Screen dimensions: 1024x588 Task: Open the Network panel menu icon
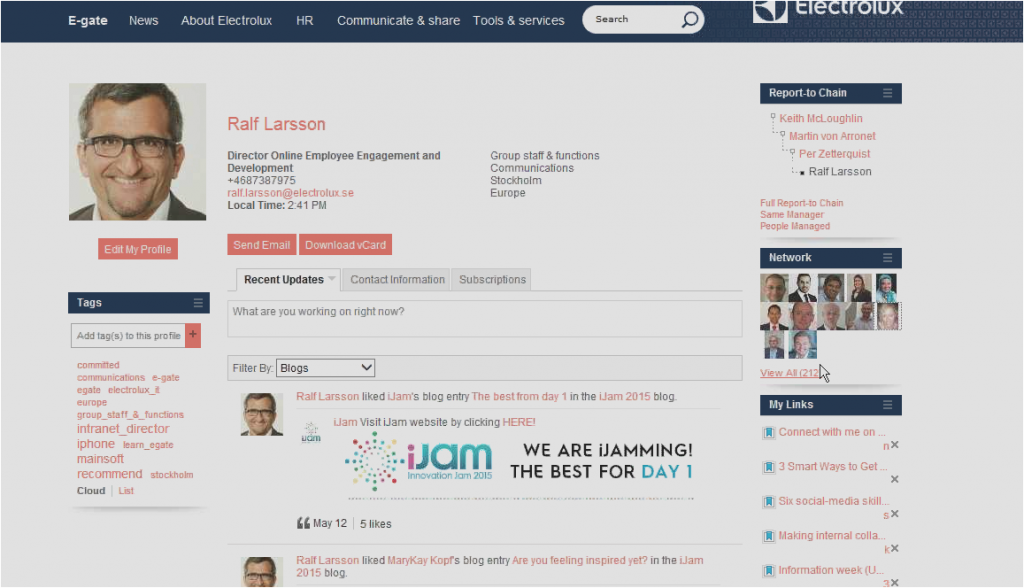coord(887,258)
